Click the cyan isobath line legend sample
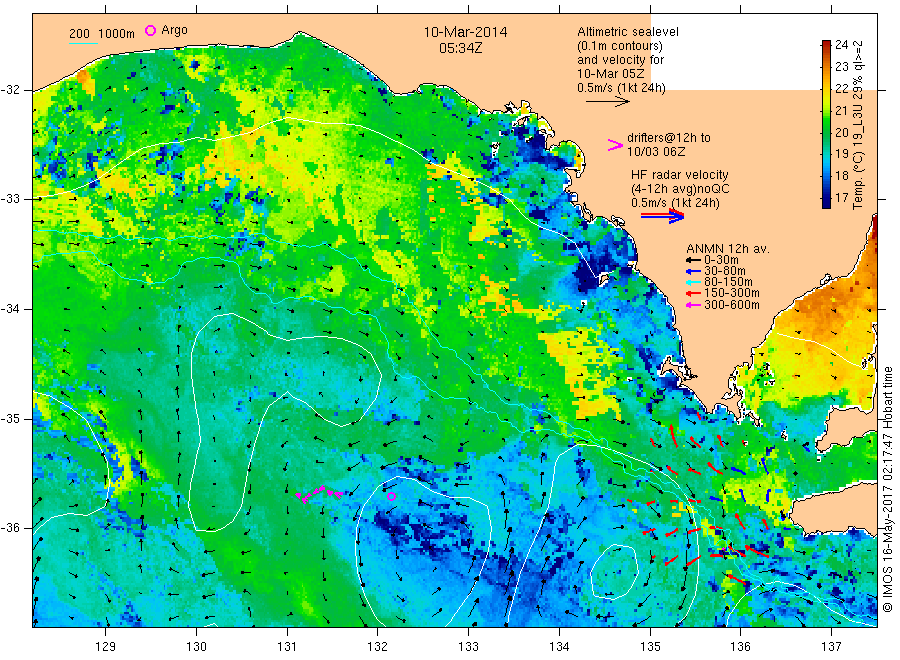 83,43
